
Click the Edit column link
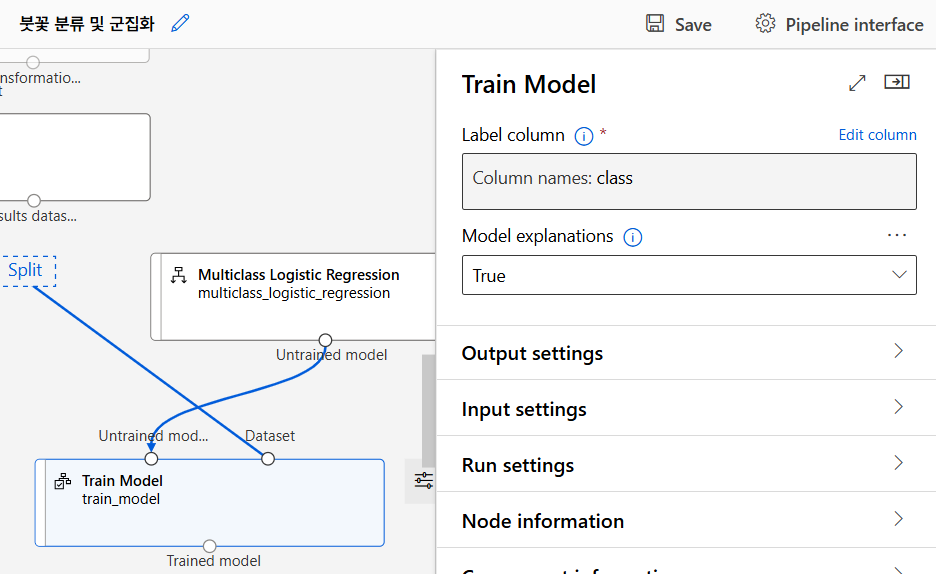(877, 135)
